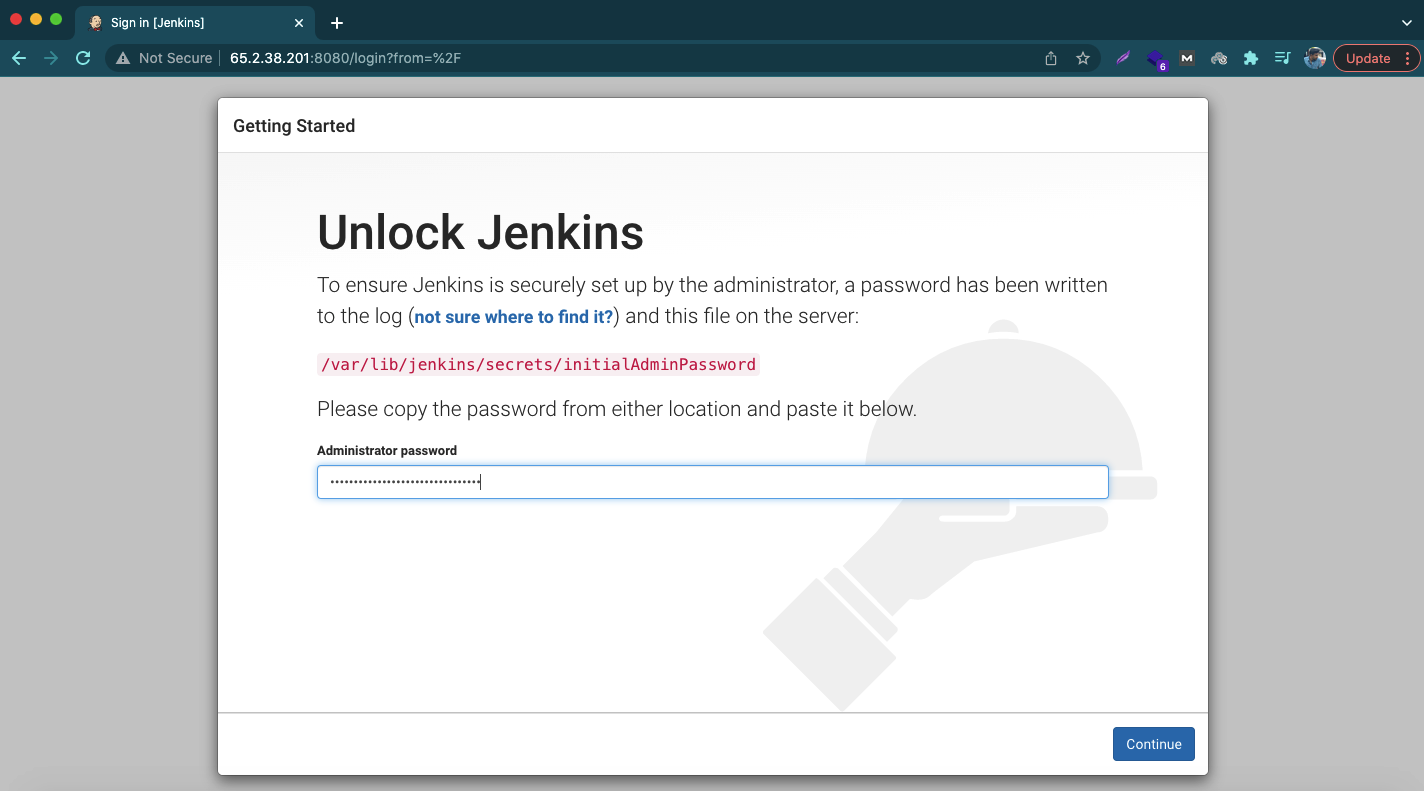
Task: Close the Sign in [Jenkins] tab
Action: (298, 22)
